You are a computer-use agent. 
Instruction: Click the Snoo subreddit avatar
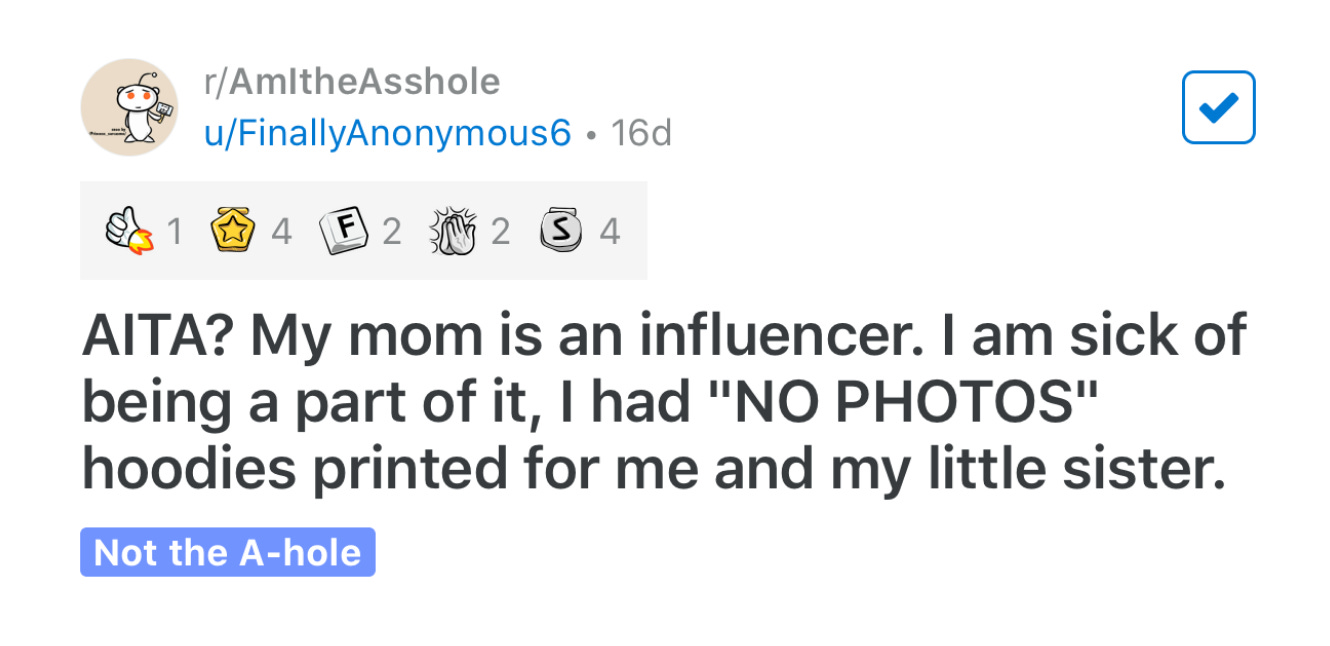coord(129,107)
